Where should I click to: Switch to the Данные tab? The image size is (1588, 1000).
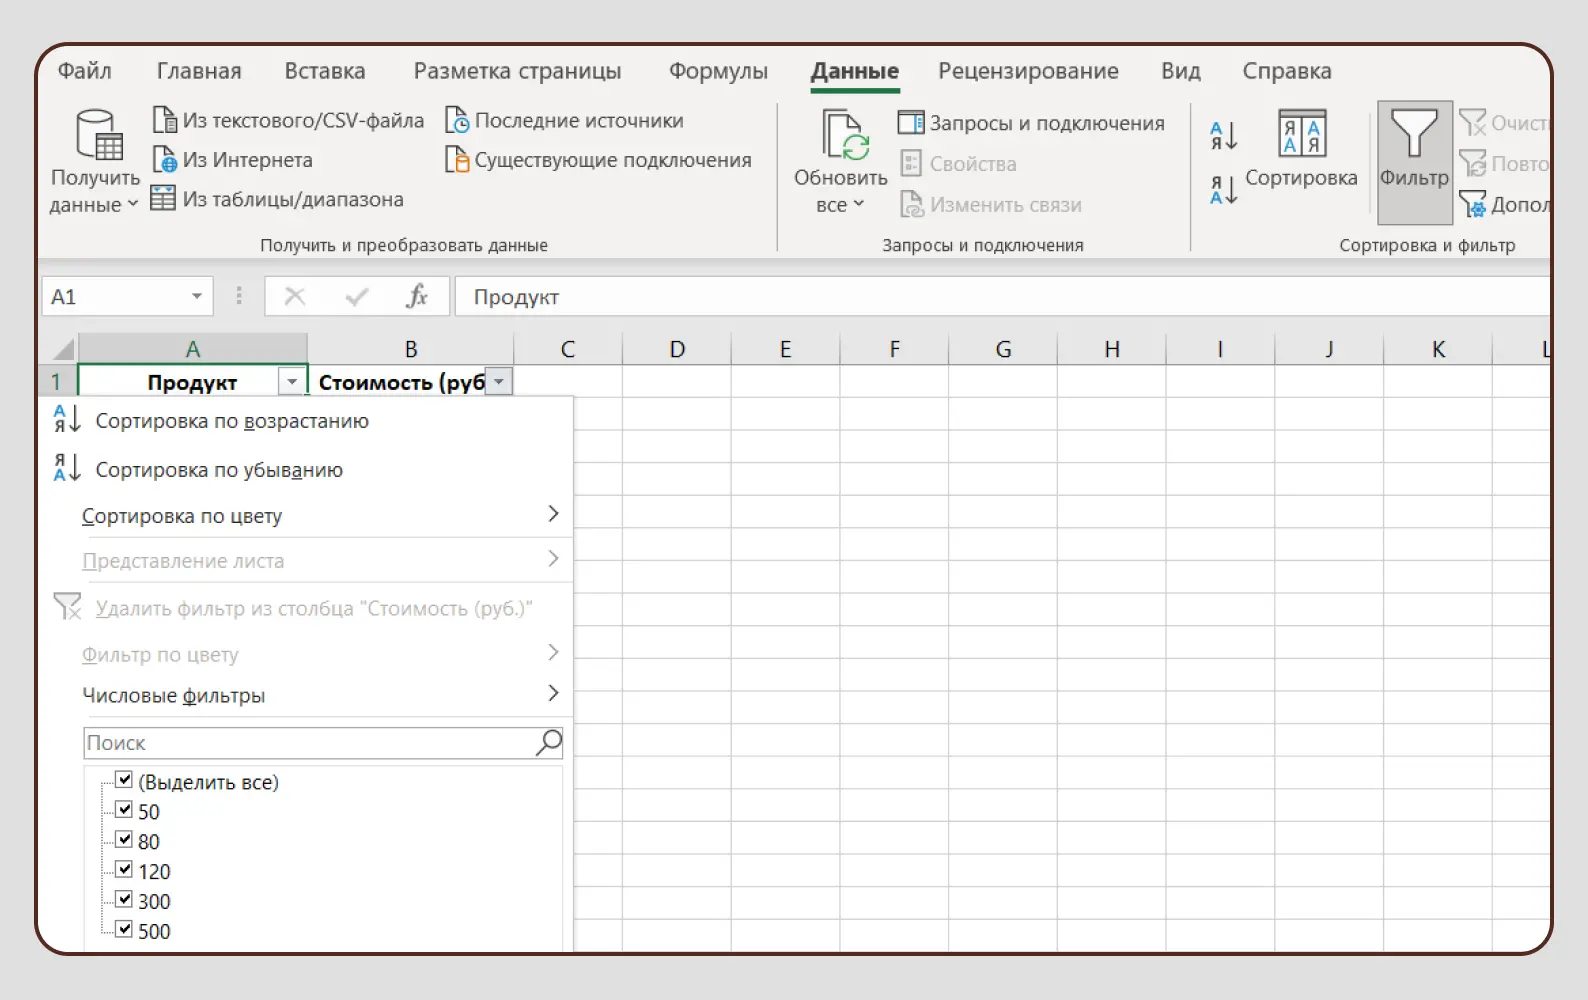pyautogui.click(x=855, y=71)
